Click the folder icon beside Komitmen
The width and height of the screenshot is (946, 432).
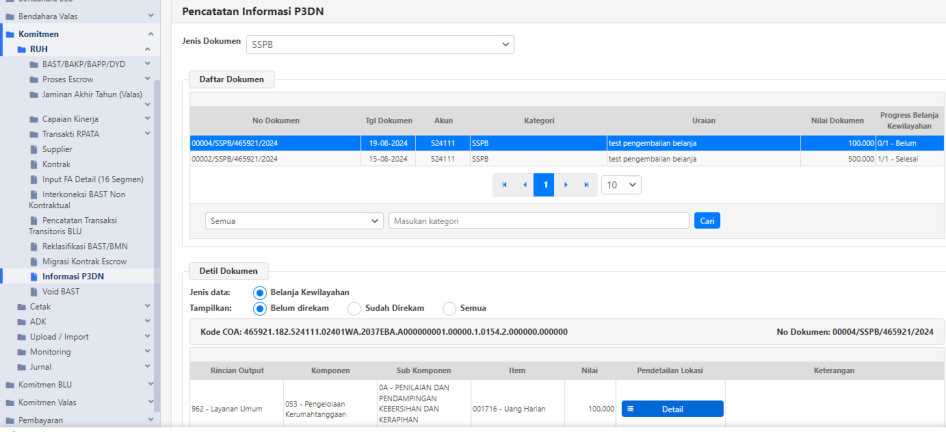(x=10, y=34)
